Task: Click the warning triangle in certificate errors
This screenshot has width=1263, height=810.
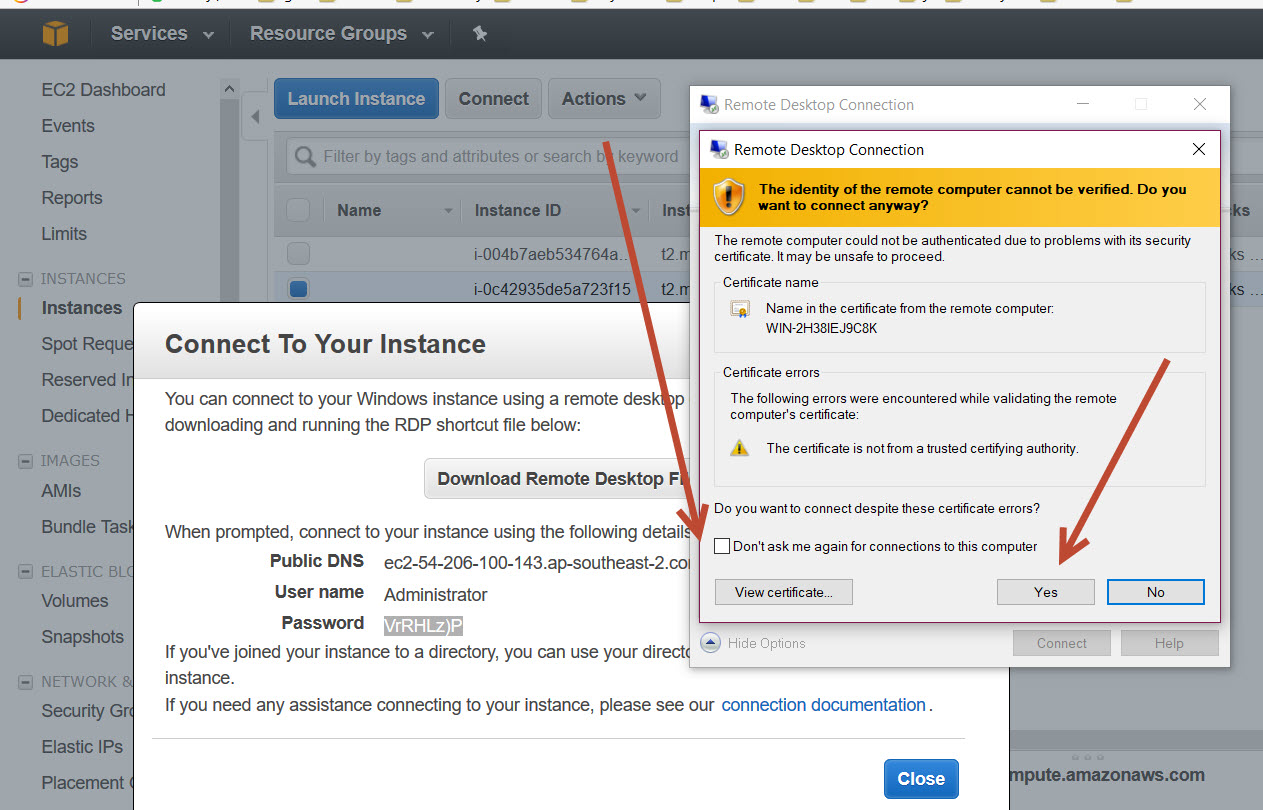Action: click(739, 448)
